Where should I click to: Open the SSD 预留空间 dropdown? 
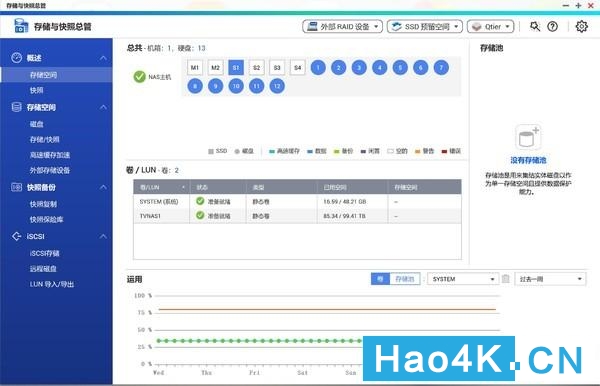[425, 26]
